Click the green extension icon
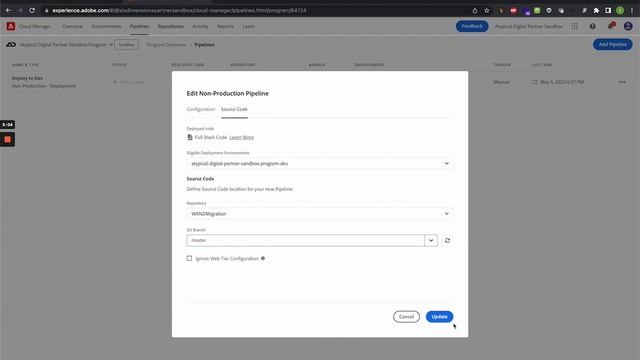 pyautogui.click(x=537, y=11)
